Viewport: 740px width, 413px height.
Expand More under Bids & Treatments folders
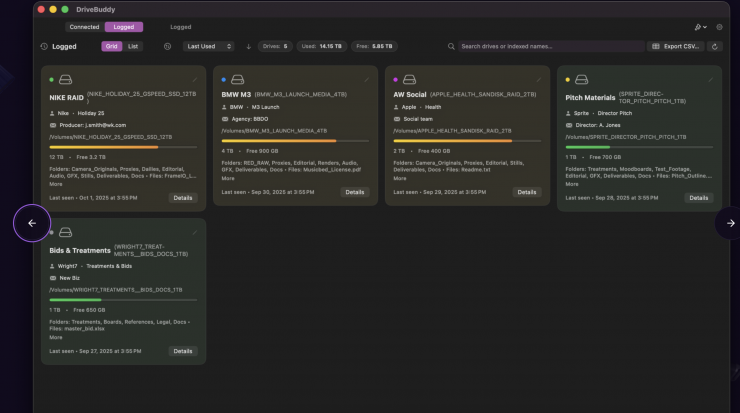coord(56,337)
